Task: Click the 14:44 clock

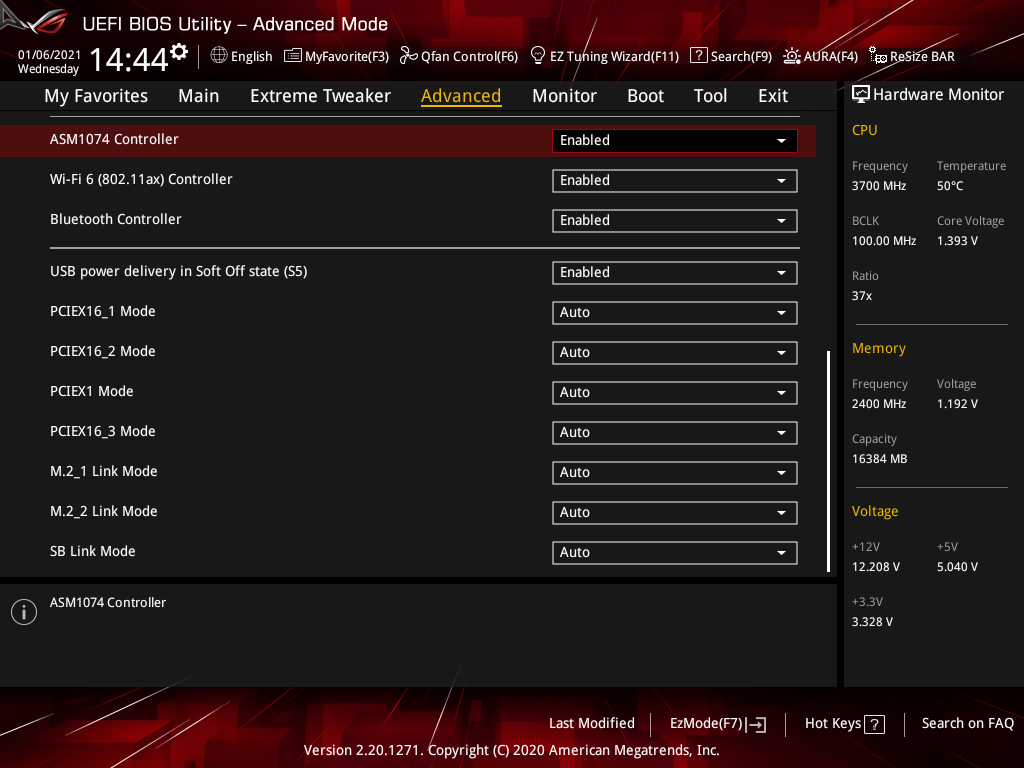Action: 129,59
